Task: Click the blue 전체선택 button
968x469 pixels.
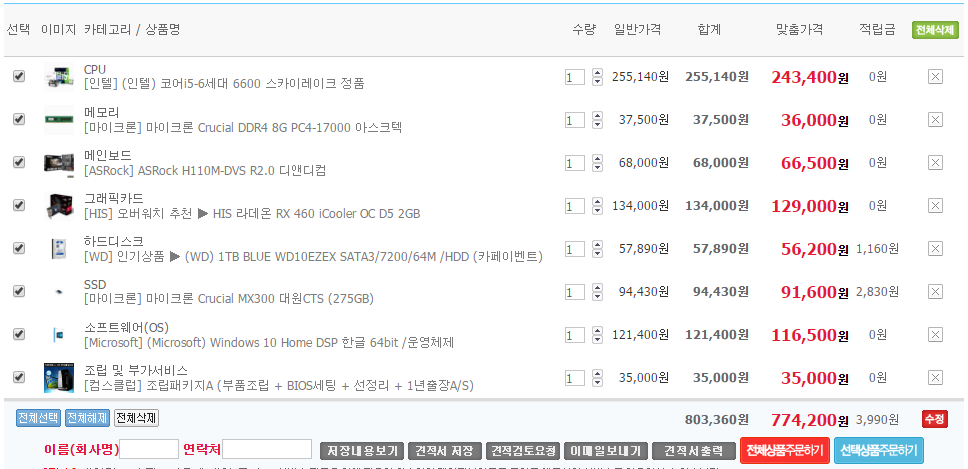Action: coord(38,418)
